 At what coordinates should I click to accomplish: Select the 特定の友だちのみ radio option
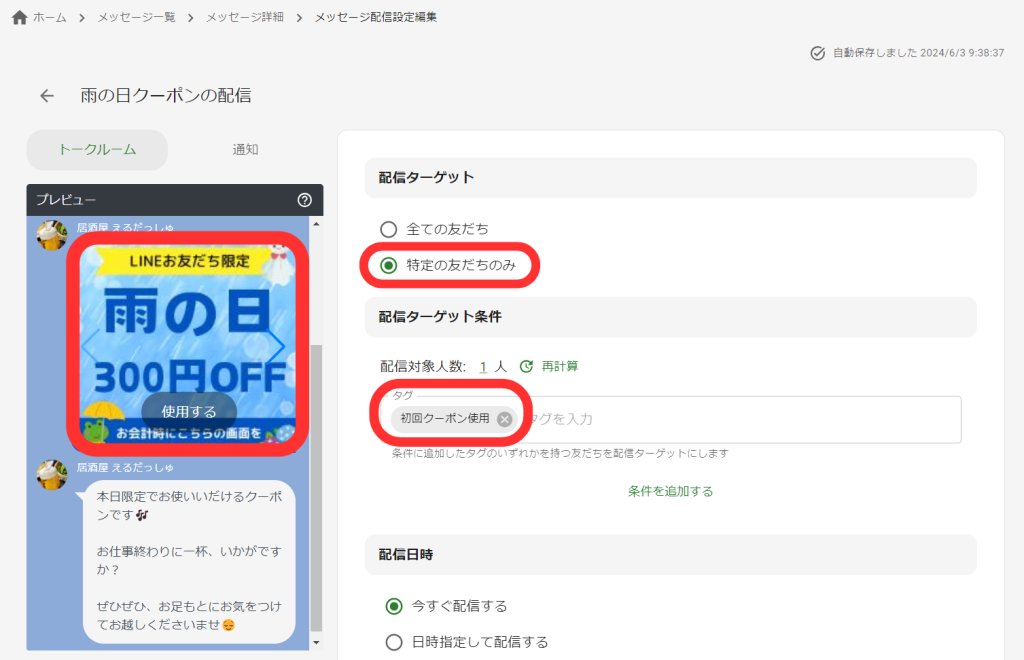[389, 266]
